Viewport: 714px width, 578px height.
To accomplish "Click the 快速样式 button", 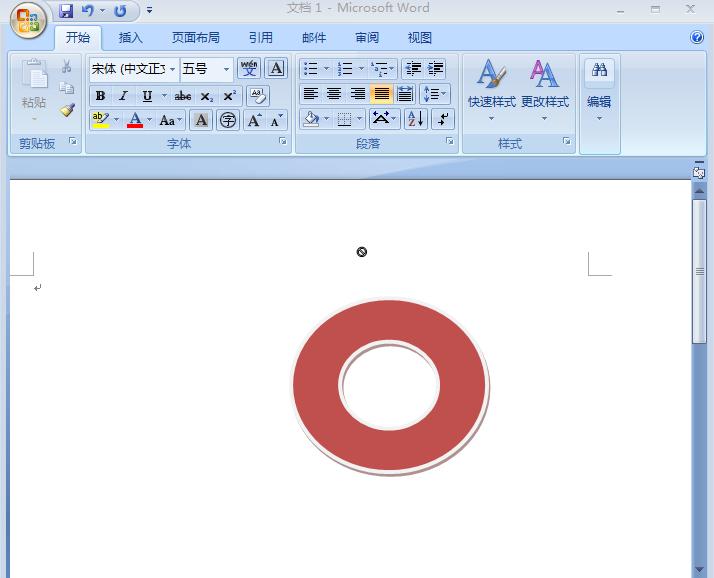I will [x=491, y=90].
